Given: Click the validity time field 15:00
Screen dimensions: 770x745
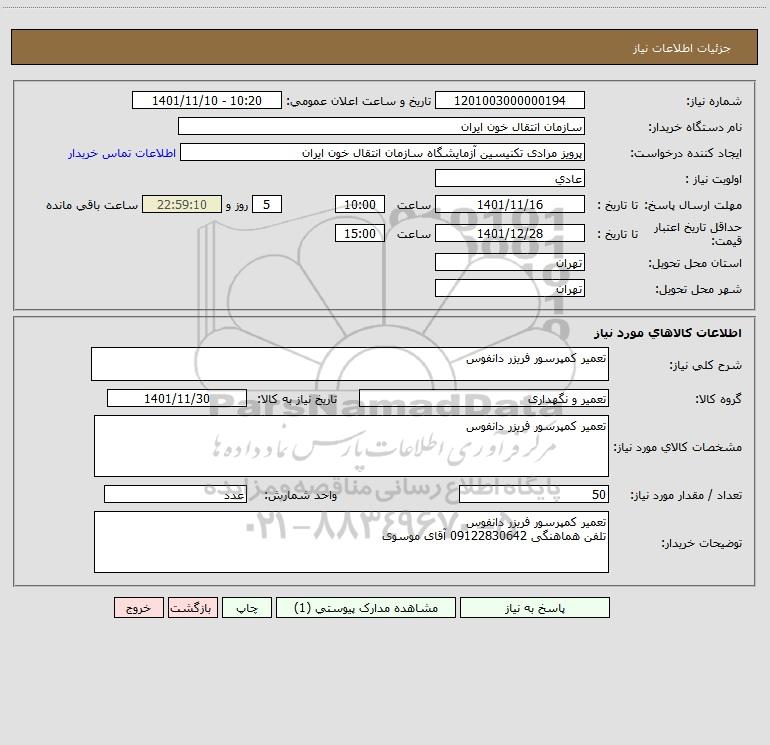Looking at the screenshot, I should coord(360,233).
